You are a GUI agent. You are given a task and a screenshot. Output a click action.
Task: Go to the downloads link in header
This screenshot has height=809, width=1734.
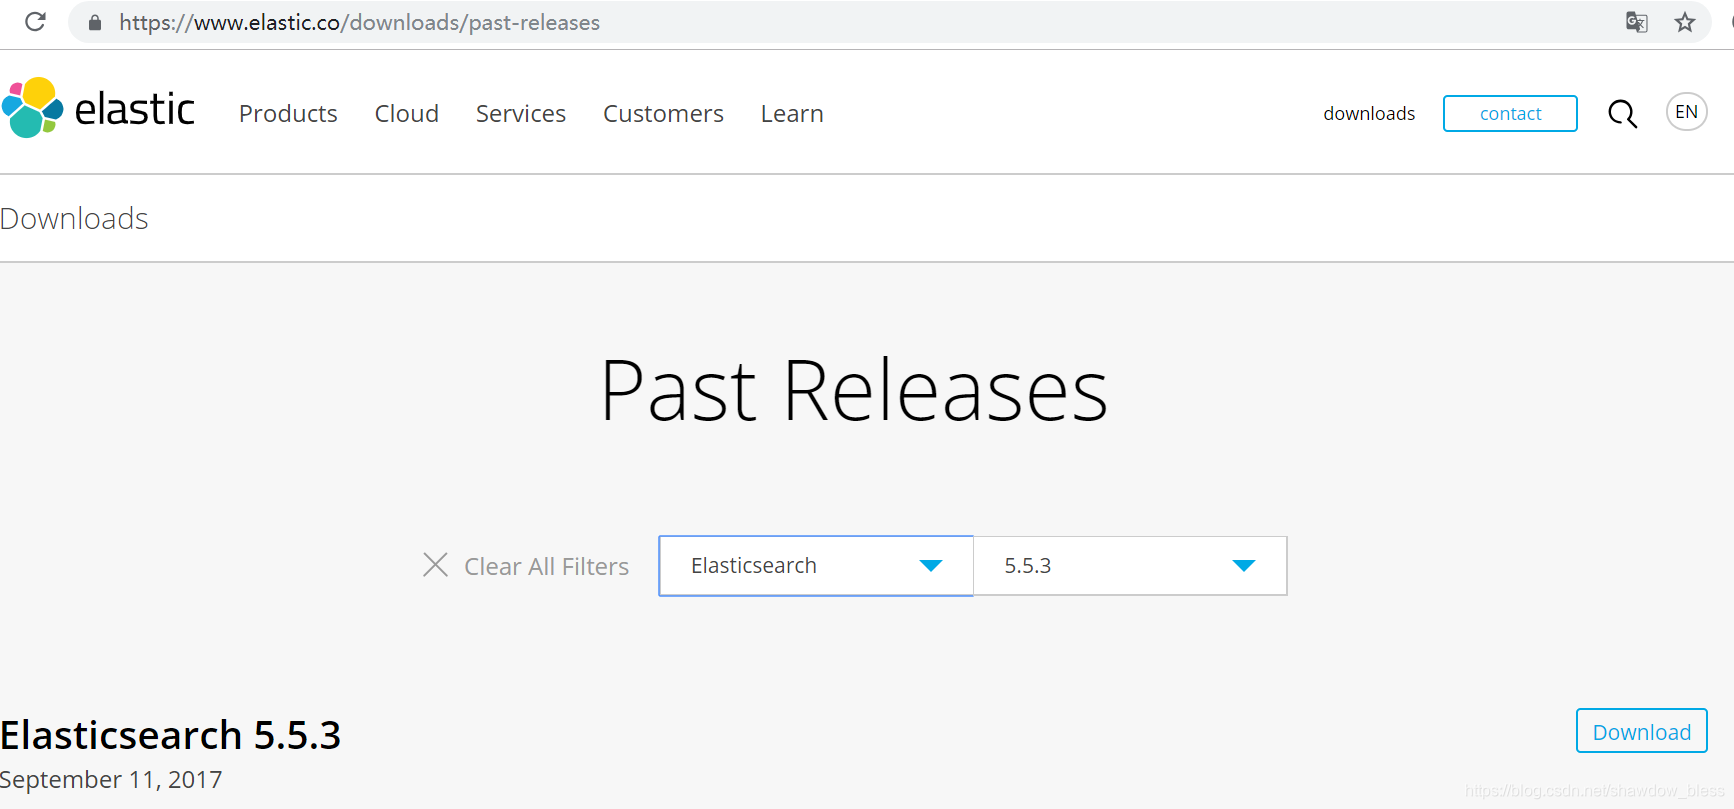pos(1369,114)
